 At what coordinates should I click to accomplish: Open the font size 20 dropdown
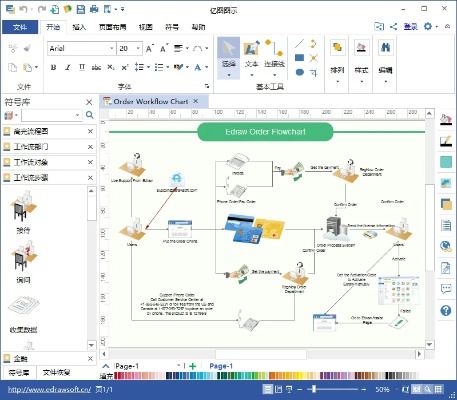(x=138, y=49)
